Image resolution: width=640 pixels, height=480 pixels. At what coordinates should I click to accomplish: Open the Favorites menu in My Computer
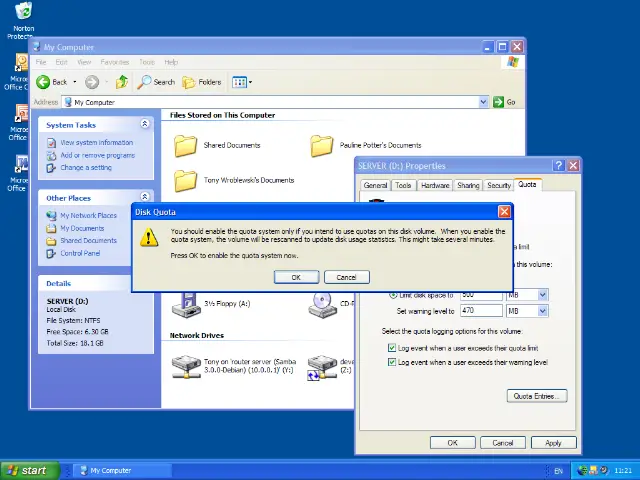[x=115, y=62]
